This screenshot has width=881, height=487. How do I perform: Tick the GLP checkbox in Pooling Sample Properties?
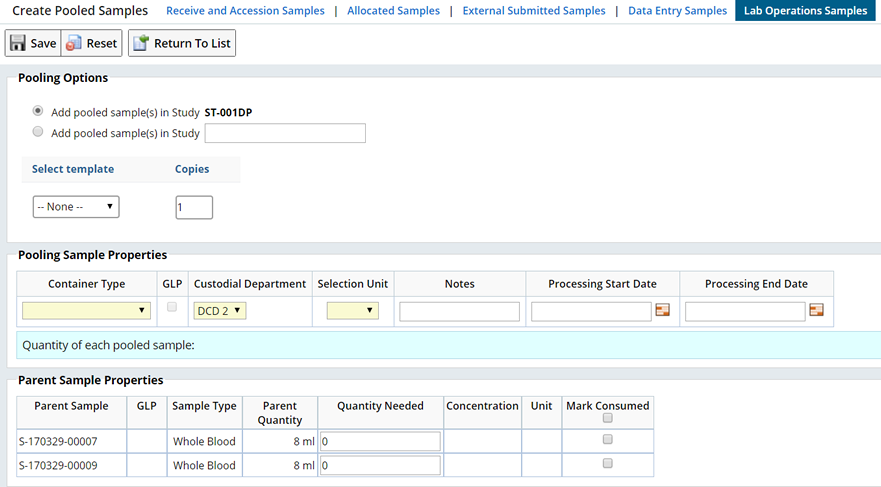pos(172,307)
